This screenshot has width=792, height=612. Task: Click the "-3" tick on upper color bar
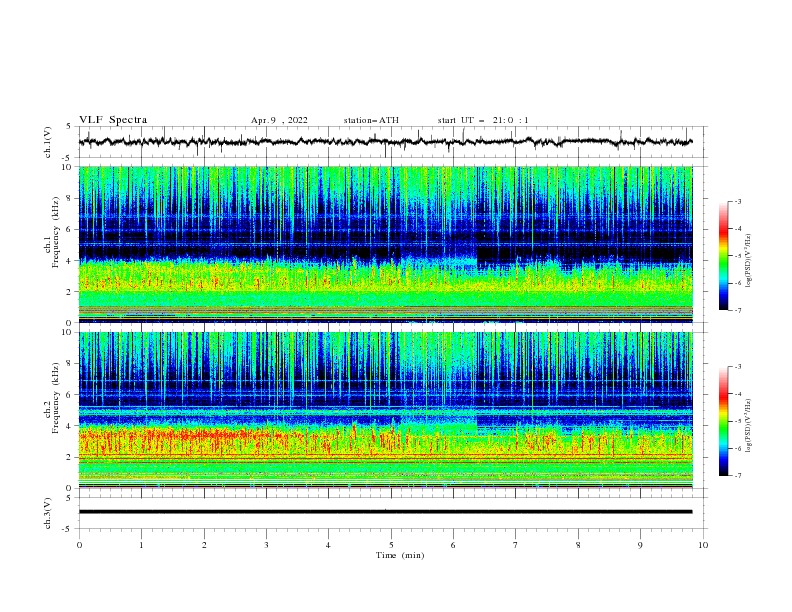(x=737, y=201)
